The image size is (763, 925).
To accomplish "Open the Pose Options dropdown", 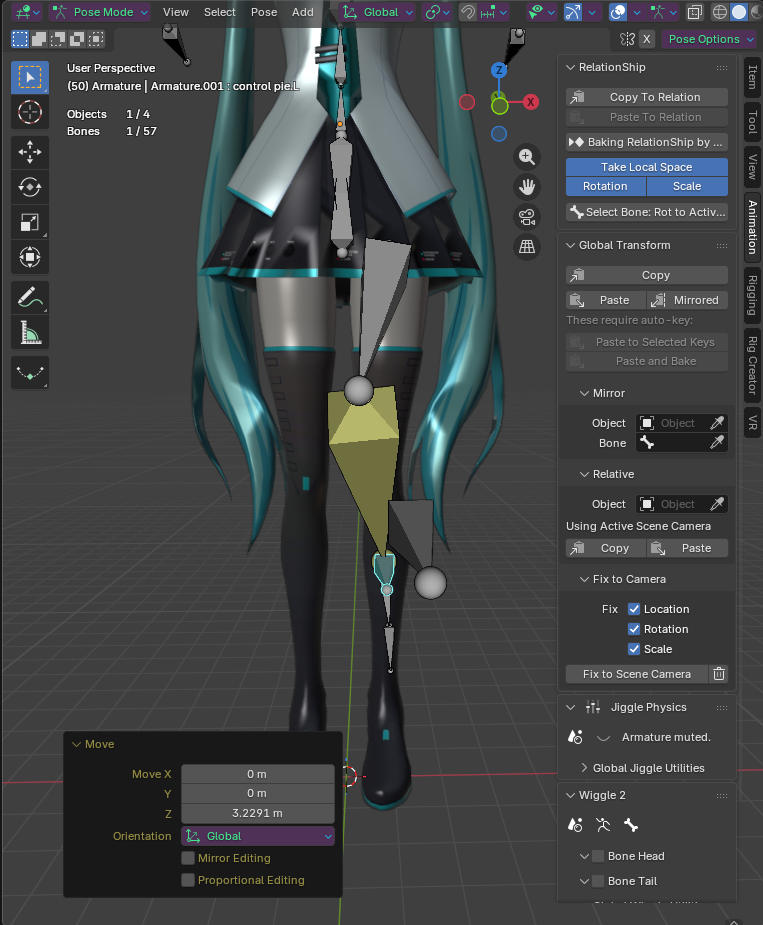I will tap(708, 40).
